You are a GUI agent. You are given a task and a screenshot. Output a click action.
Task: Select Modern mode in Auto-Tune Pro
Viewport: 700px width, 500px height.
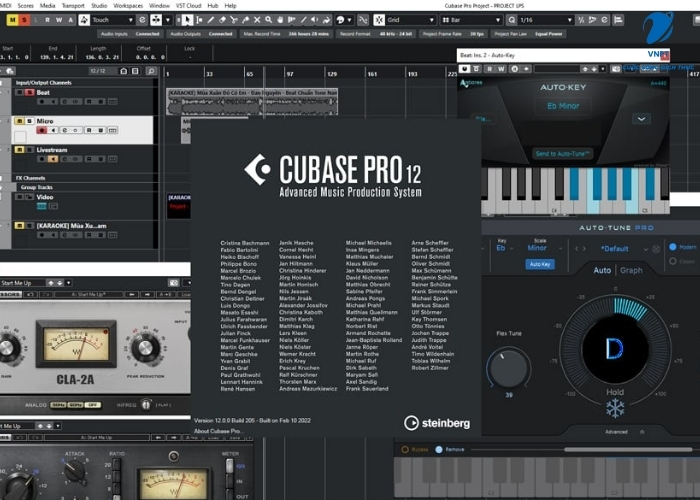(x=673, y=246)
